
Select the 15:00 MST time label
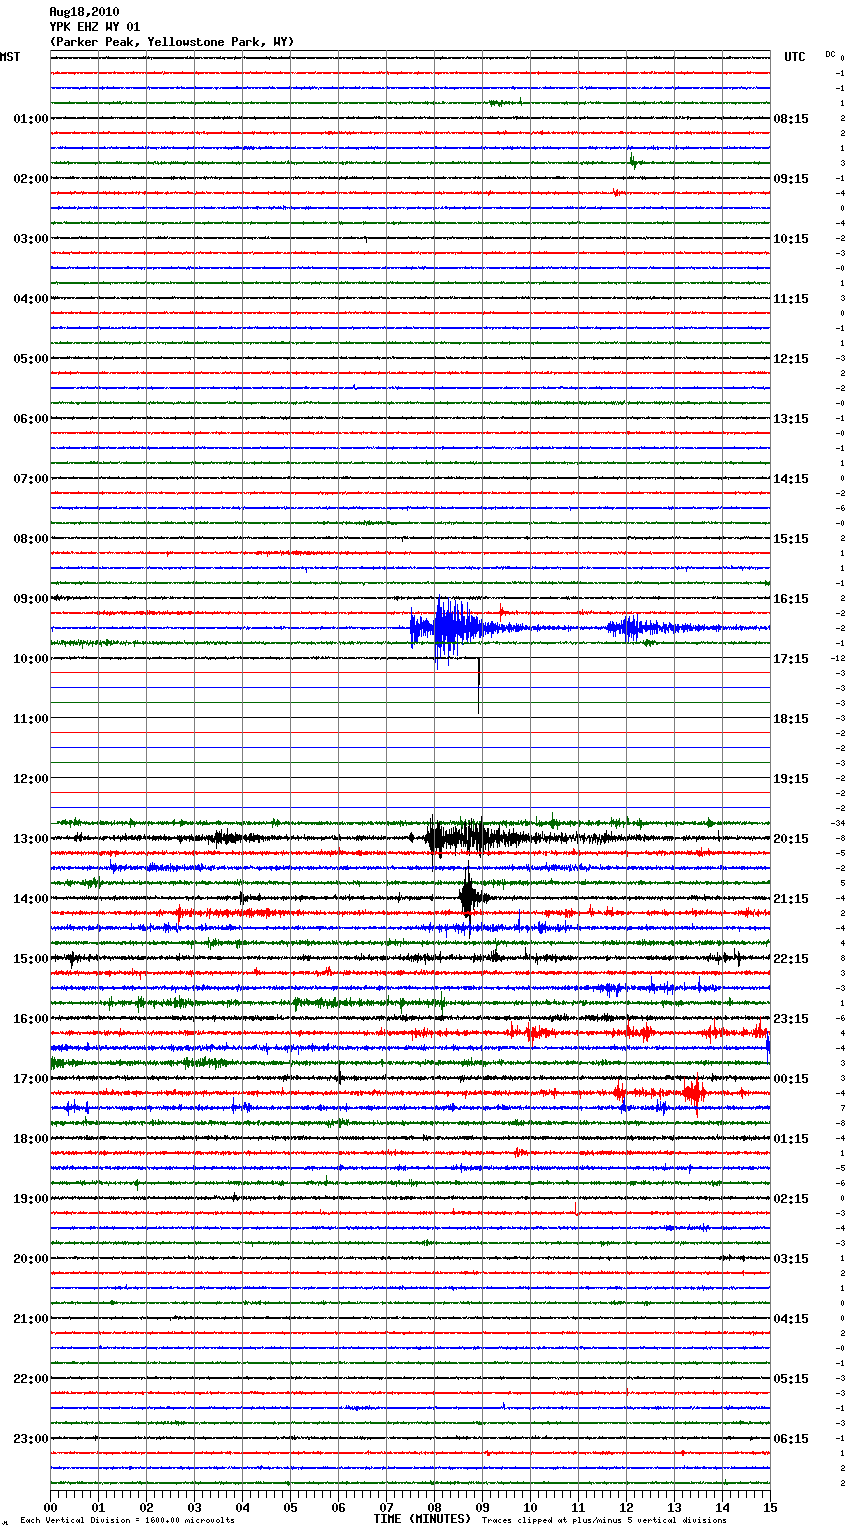click(31, 959)
